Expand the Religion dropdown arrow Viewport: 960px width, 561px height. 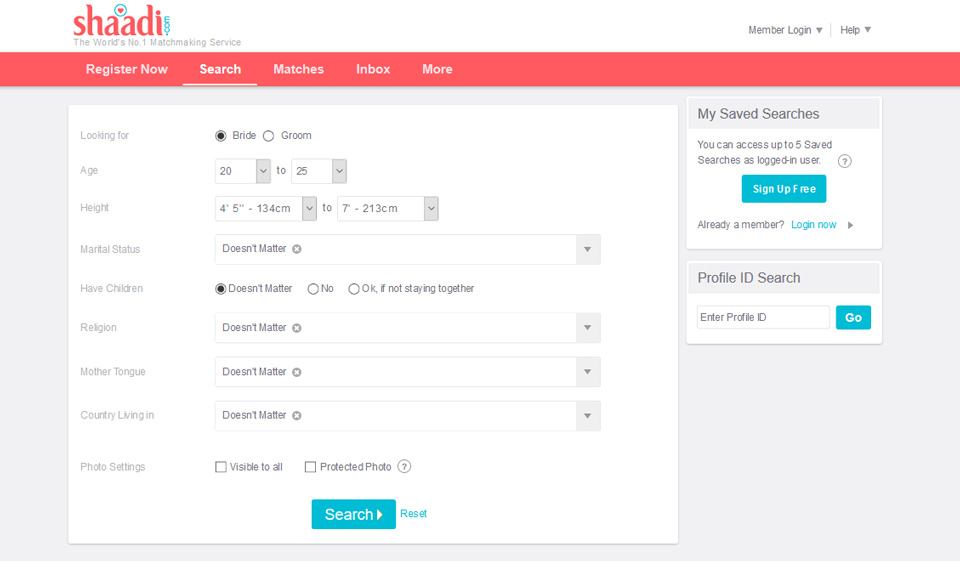(587, 328)
